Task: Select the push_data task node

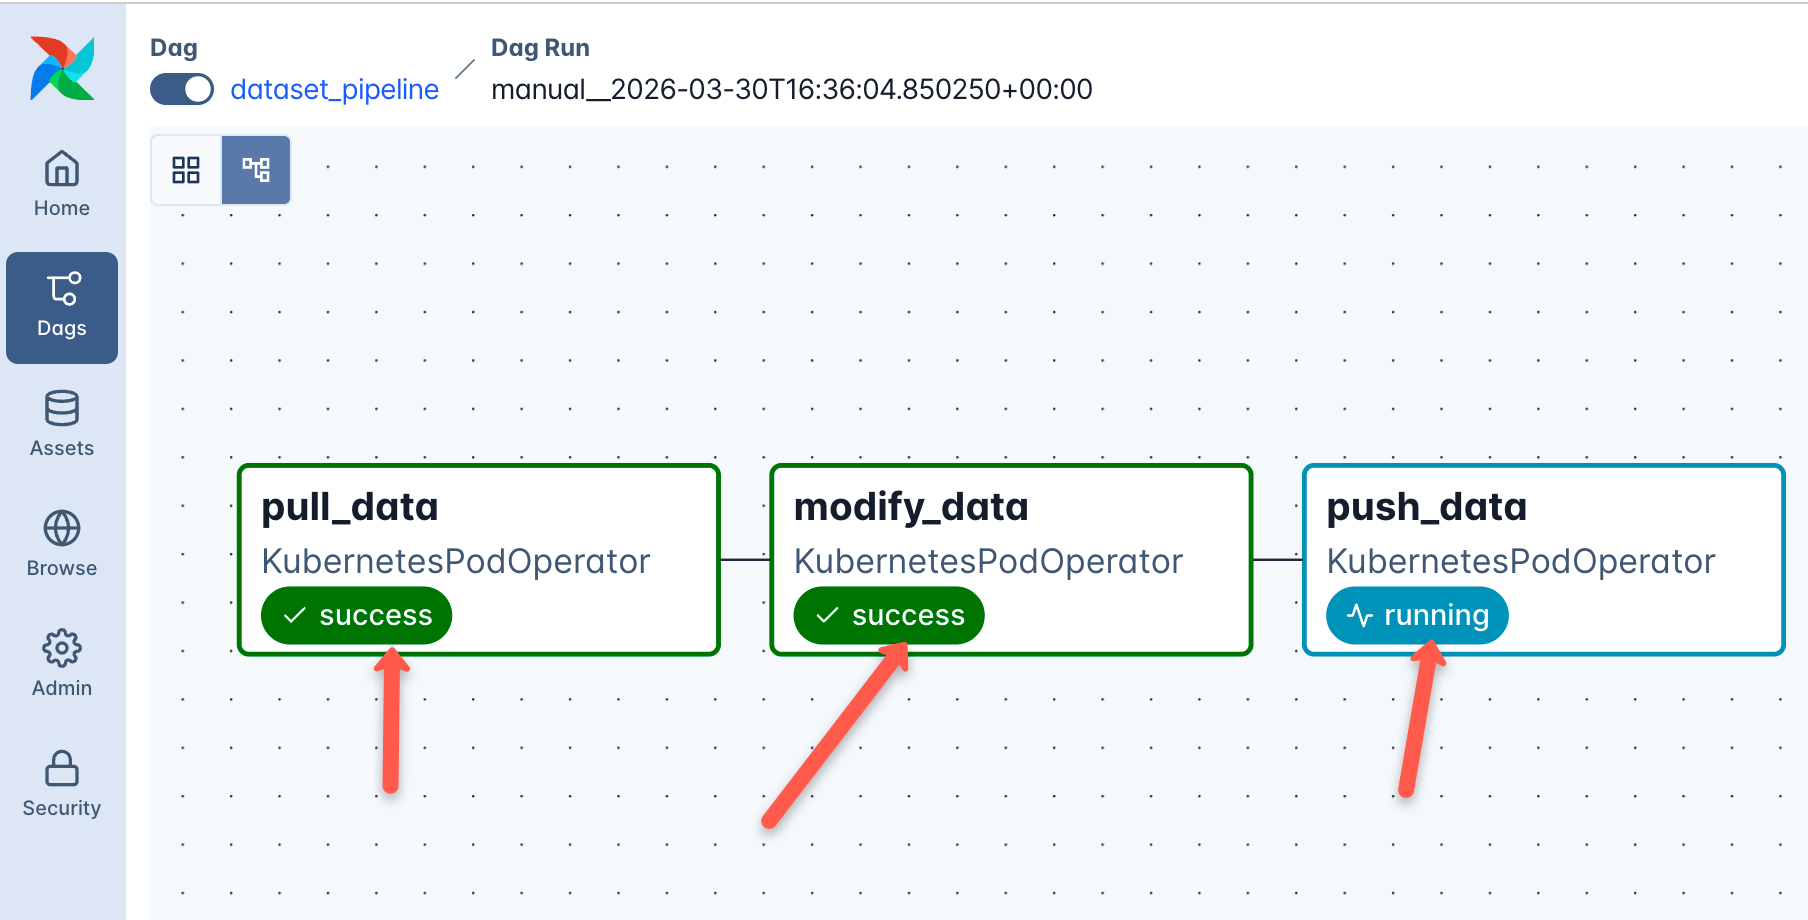Action: click(1544, 560)
